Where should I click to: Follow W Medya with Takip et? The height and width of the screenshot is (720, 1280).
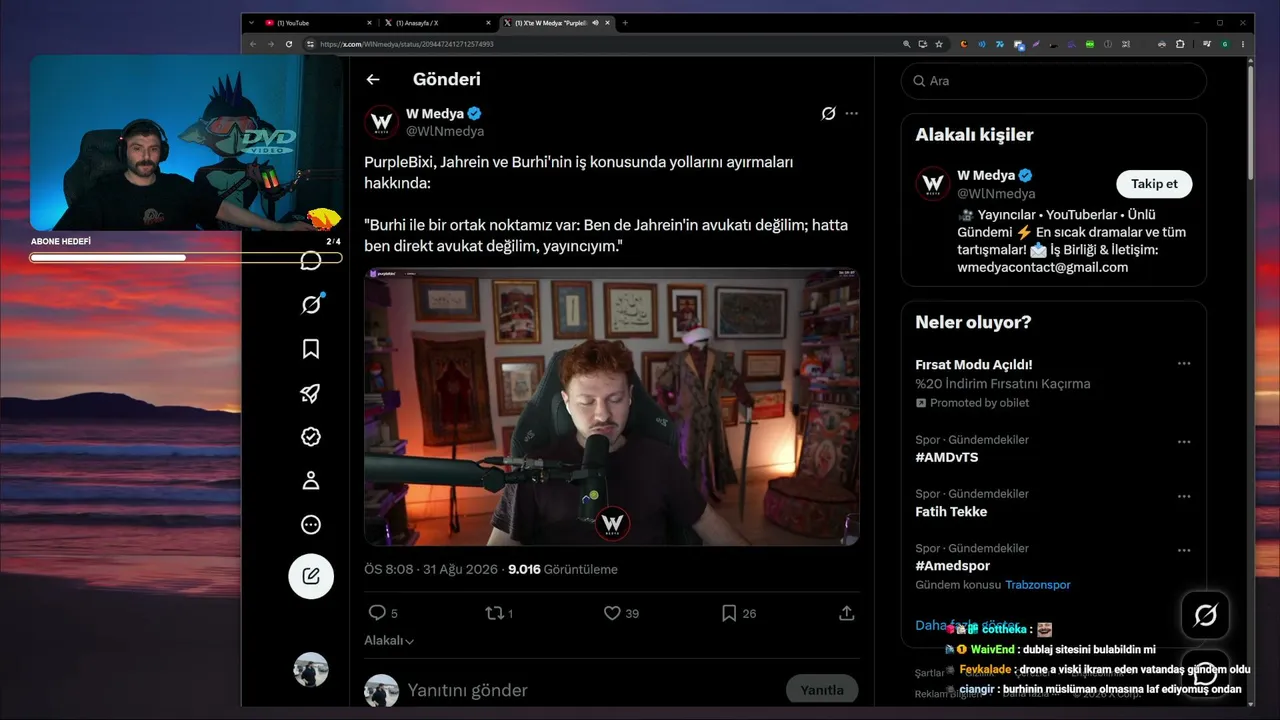(x=1154, y=184)
